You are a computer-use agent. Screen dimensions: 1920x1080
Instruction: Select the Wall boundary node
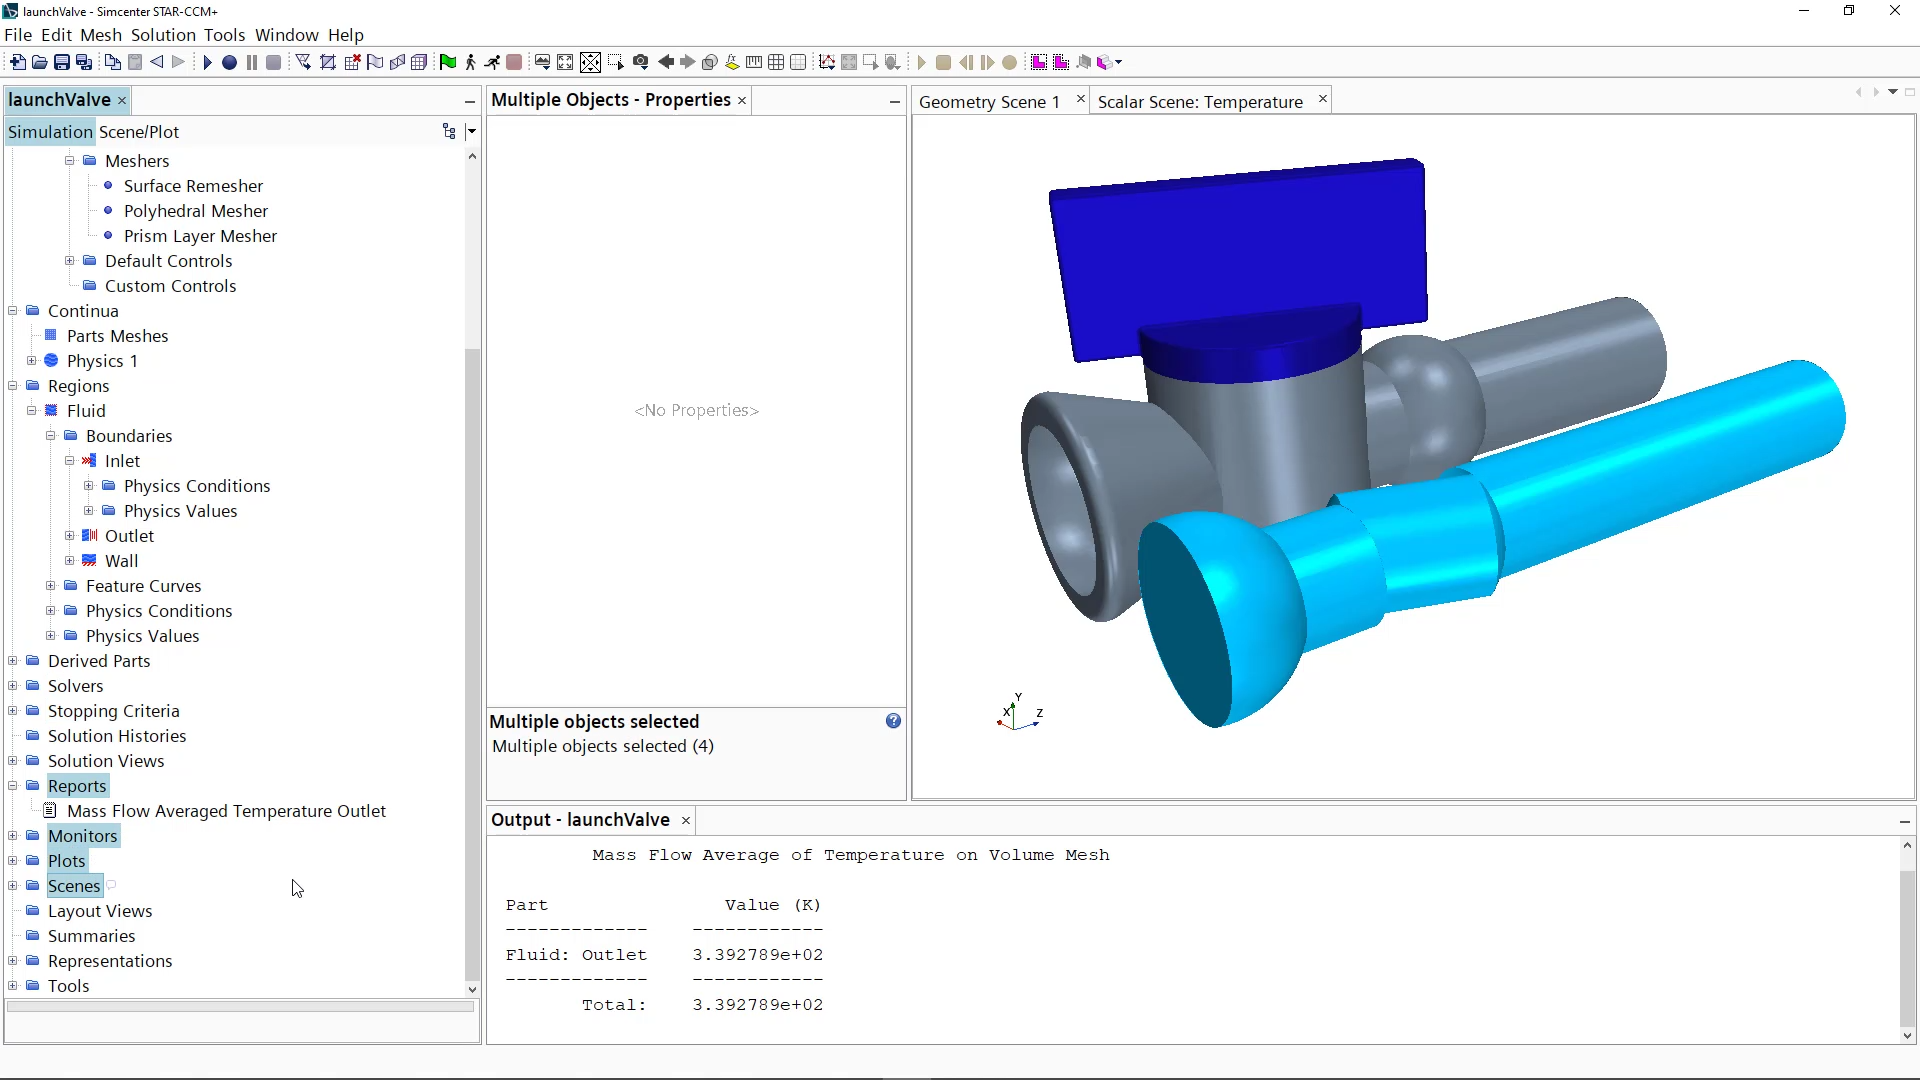point(122,561)
